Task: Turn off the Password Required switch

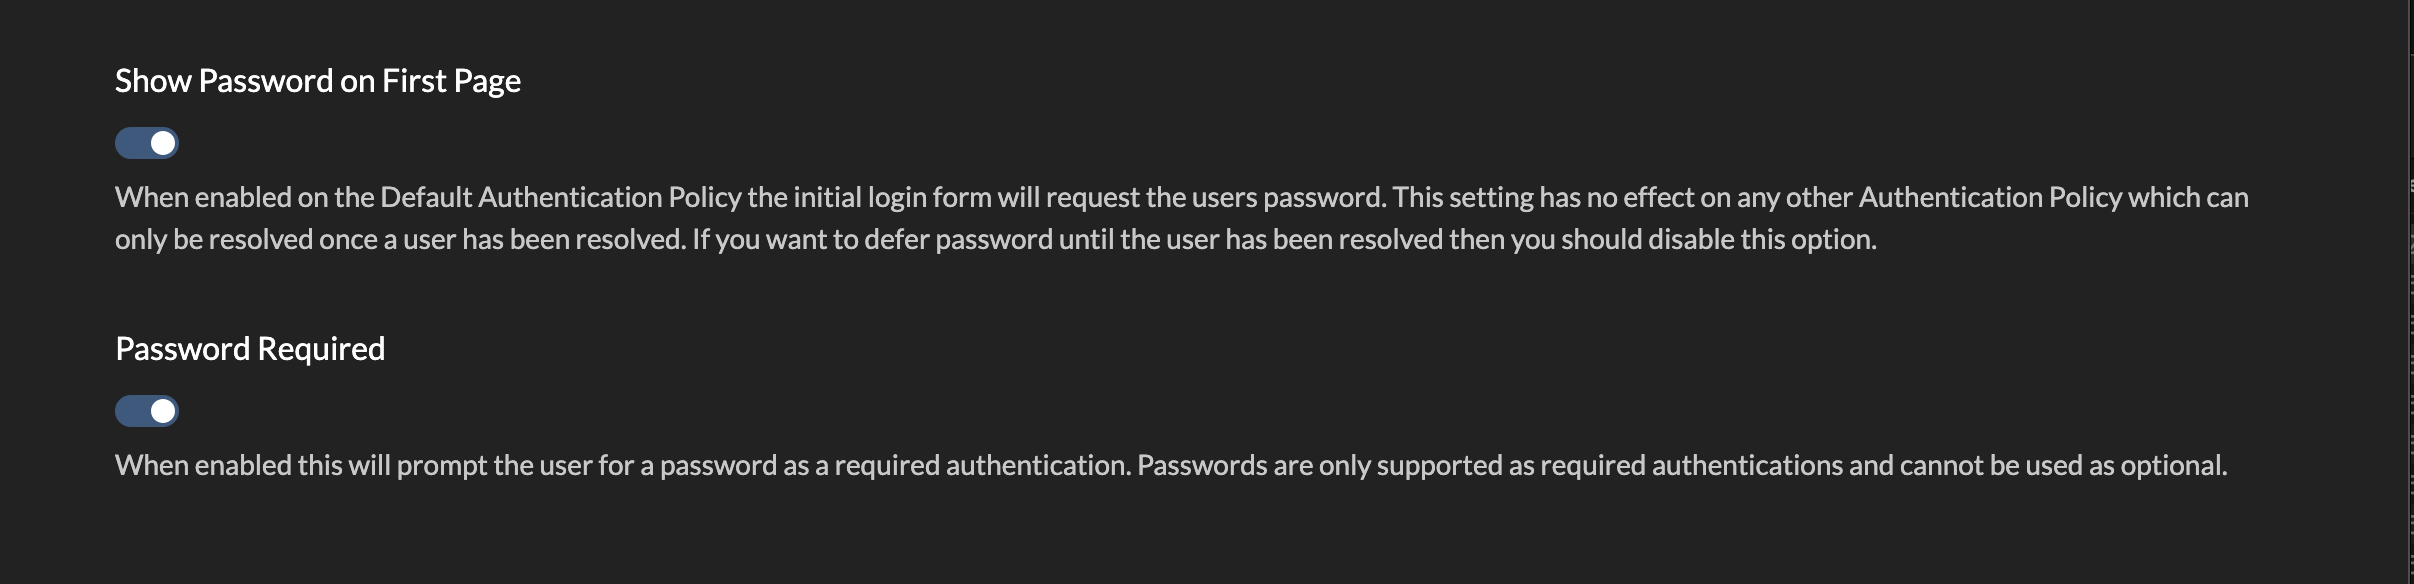Action: (x=146, y=411)
